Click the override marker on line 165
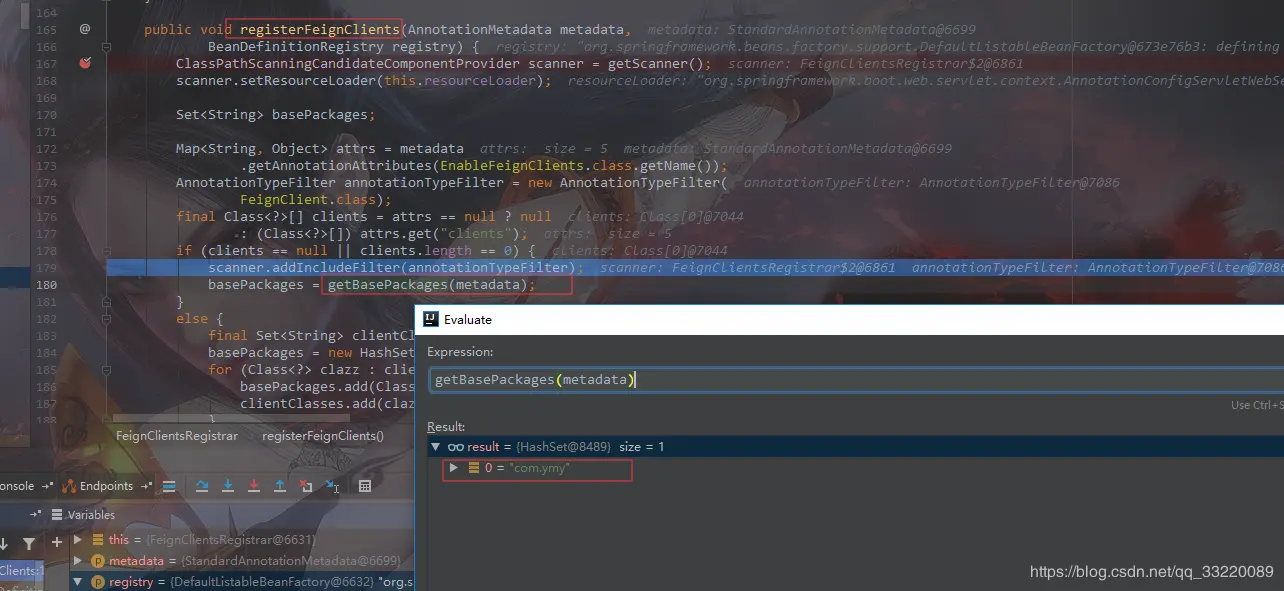The width and height of the screenshot is (1284, 591). (x=85, y=29)
